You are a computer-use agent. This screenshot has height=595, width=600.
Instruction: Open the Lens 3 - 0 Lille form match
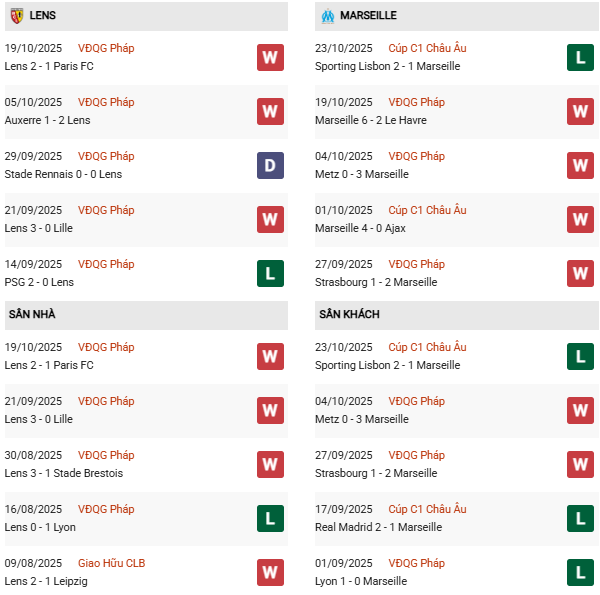click(x=39, y=228)
